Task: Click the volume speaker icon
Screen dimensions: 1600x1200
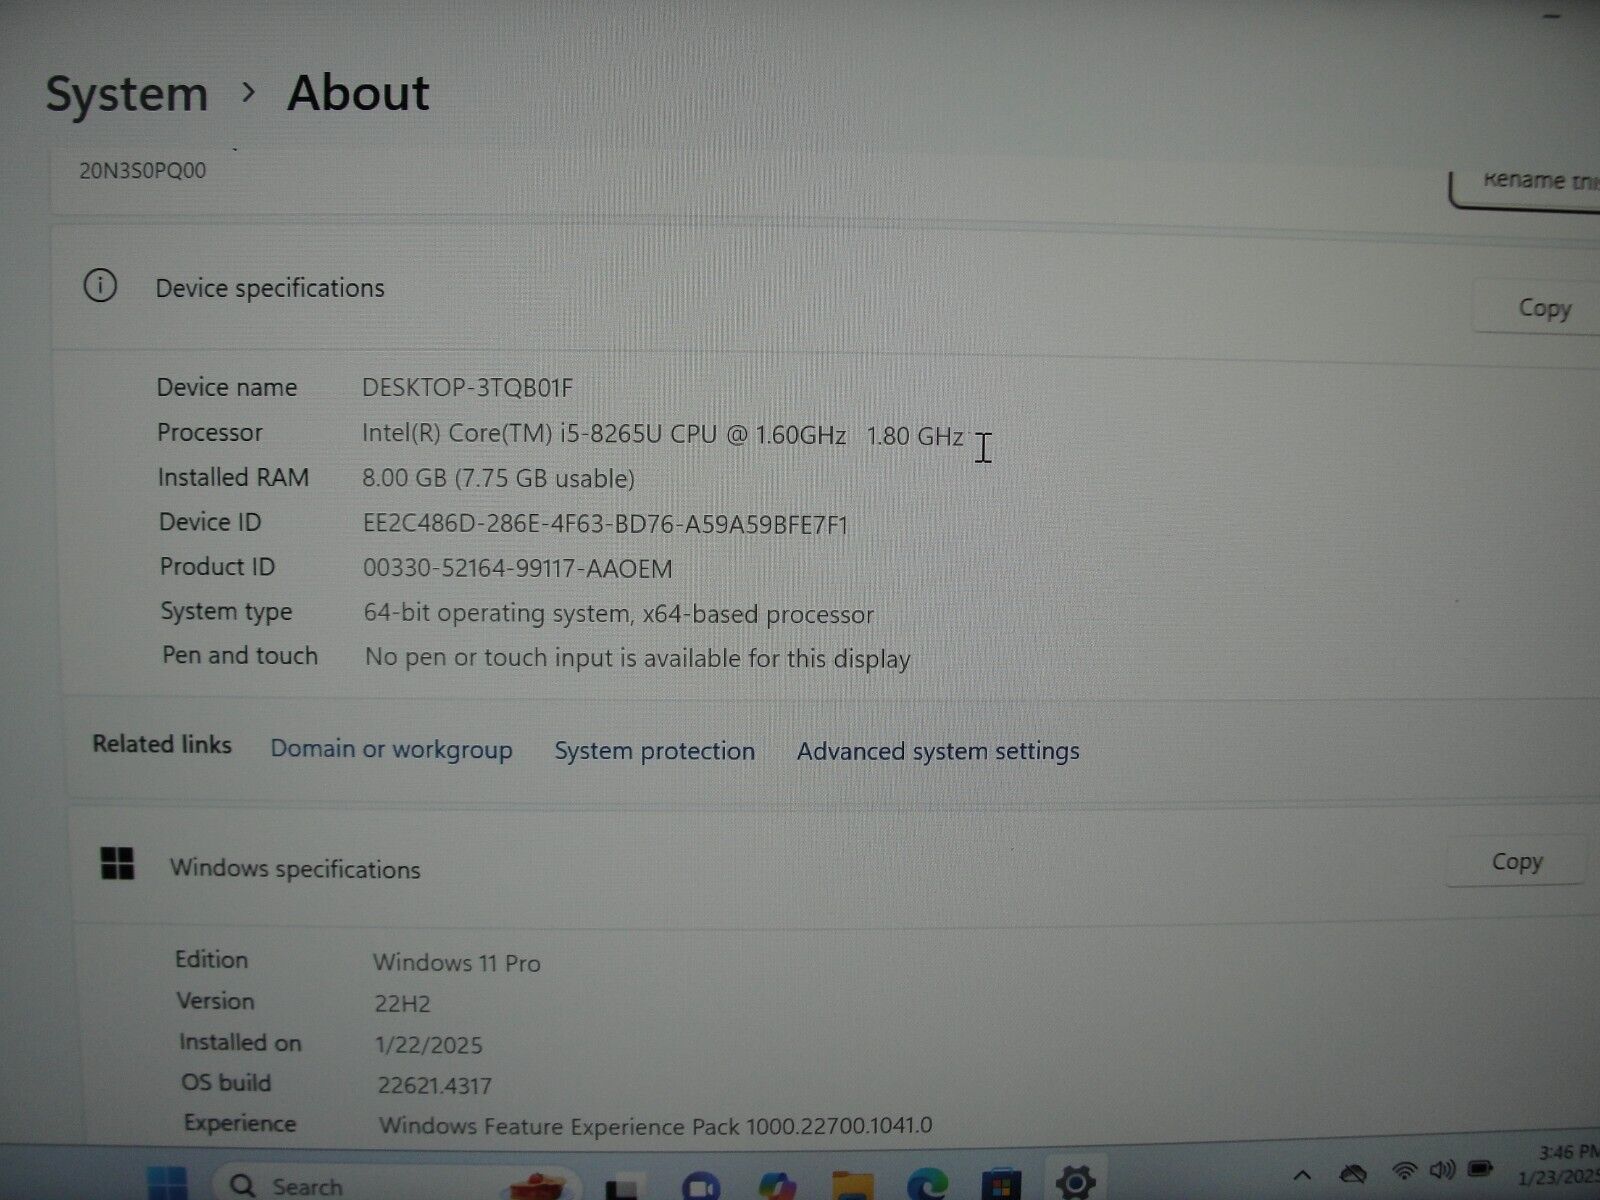Action: point(1441,1170)
